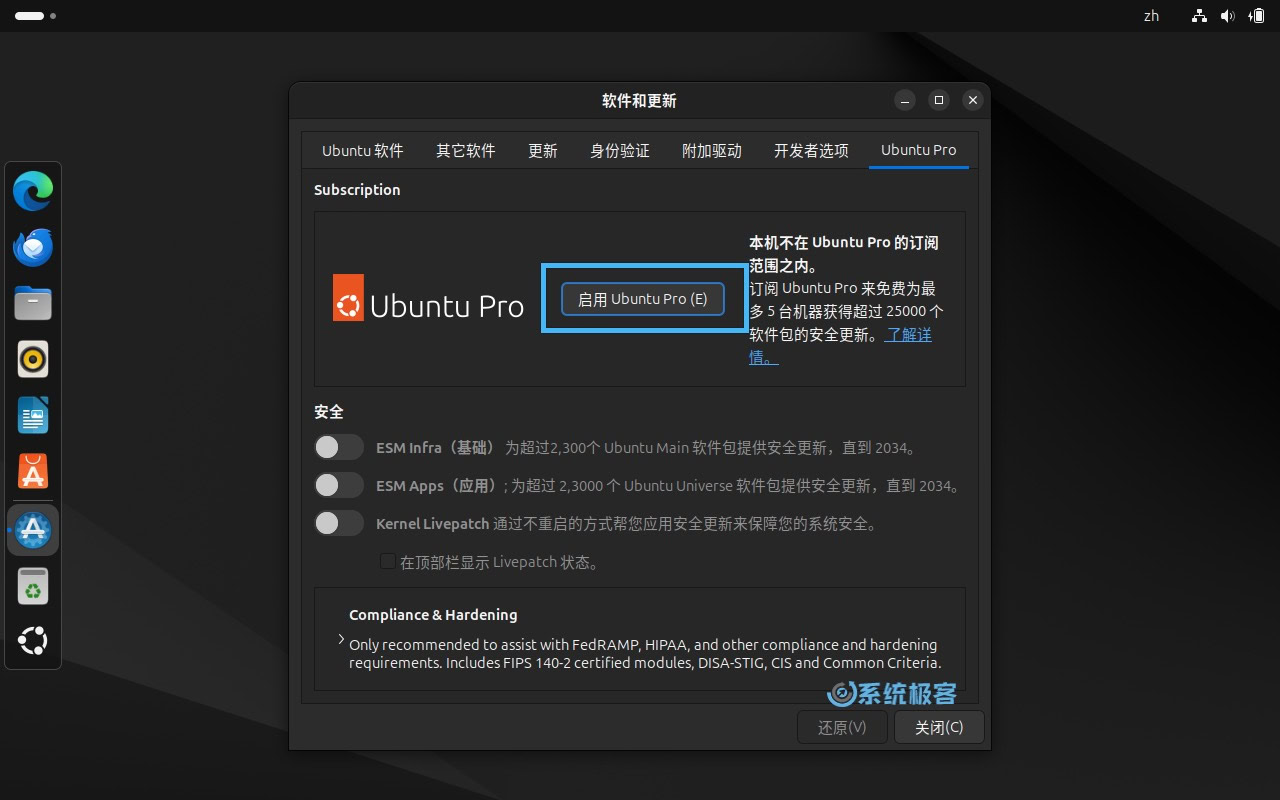Open the 更新 tab
The width and height of the screenshot is (1280, 800).
[x=543, y=150]
